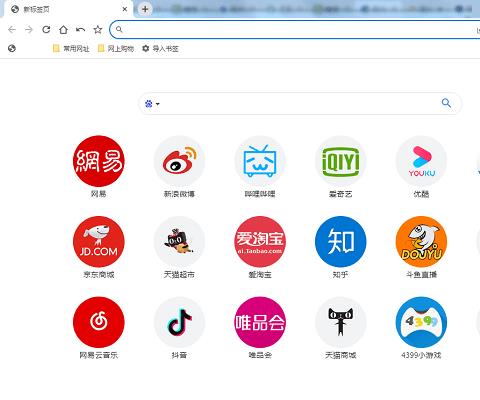Click the 京东商城 label text
The width and height of the screenshot is (480, 400).
pyautogui.click(x=99, y=274)
